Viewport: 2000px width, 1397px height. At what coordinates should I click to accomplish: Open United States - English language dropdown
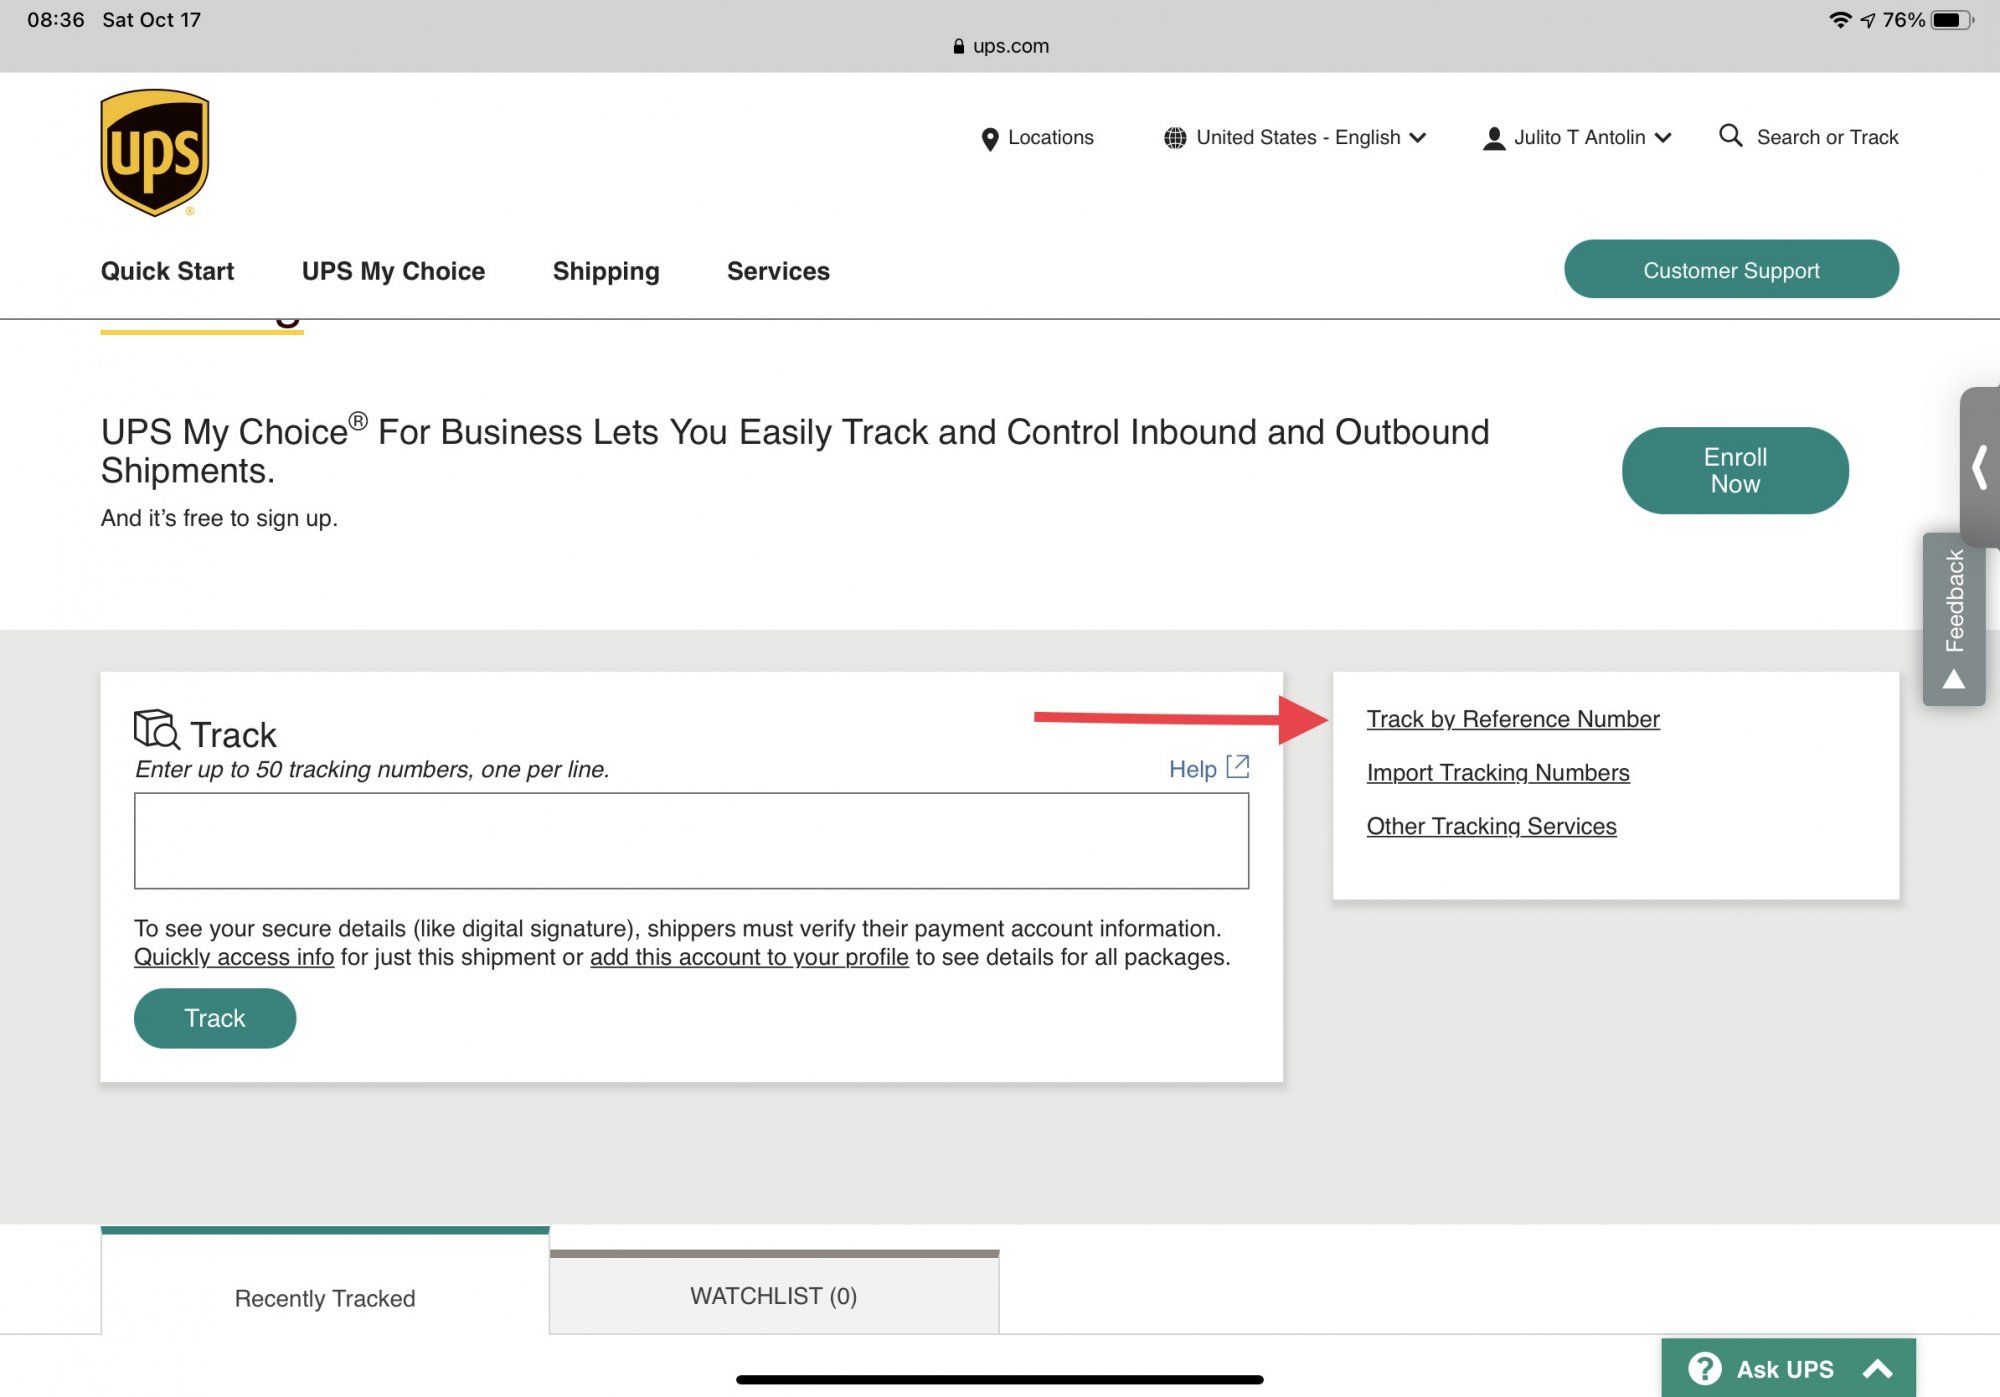coord(1294,138)
